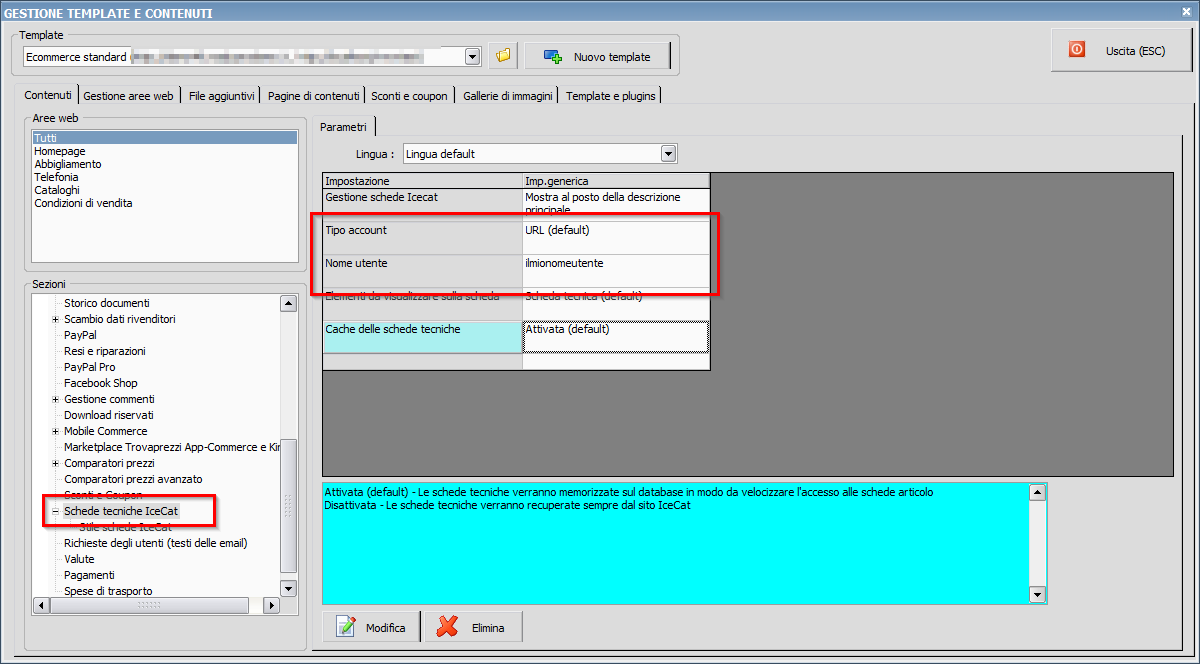Expand the Comparatori prezzi node
1200x664 pixels.
56,463
